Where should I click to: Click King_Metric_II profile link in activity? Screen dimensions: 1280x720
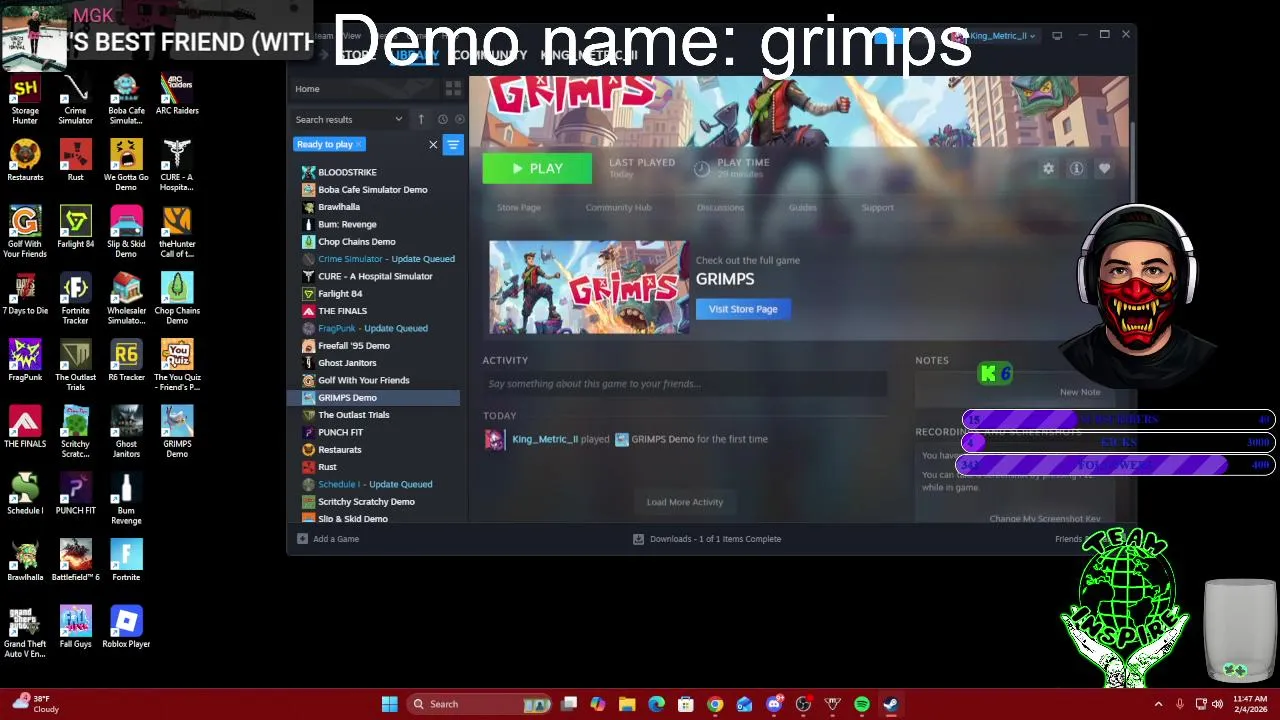pos(545,439)
